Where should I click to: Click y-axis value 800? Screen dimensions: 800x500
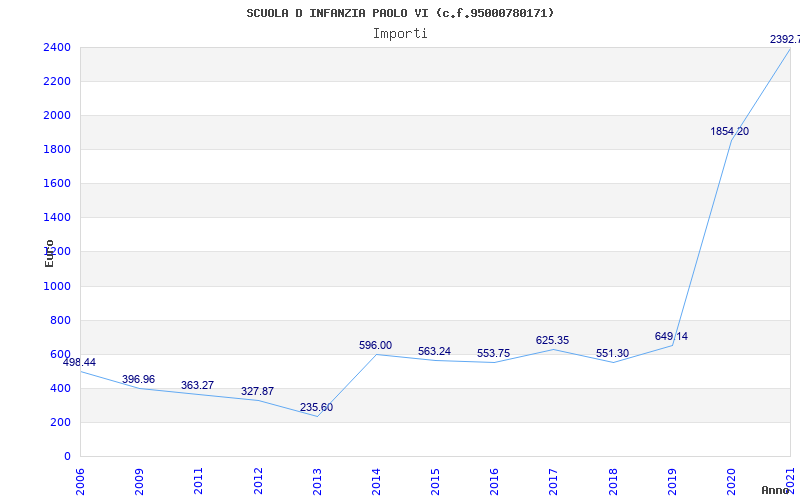pos(60,320)
